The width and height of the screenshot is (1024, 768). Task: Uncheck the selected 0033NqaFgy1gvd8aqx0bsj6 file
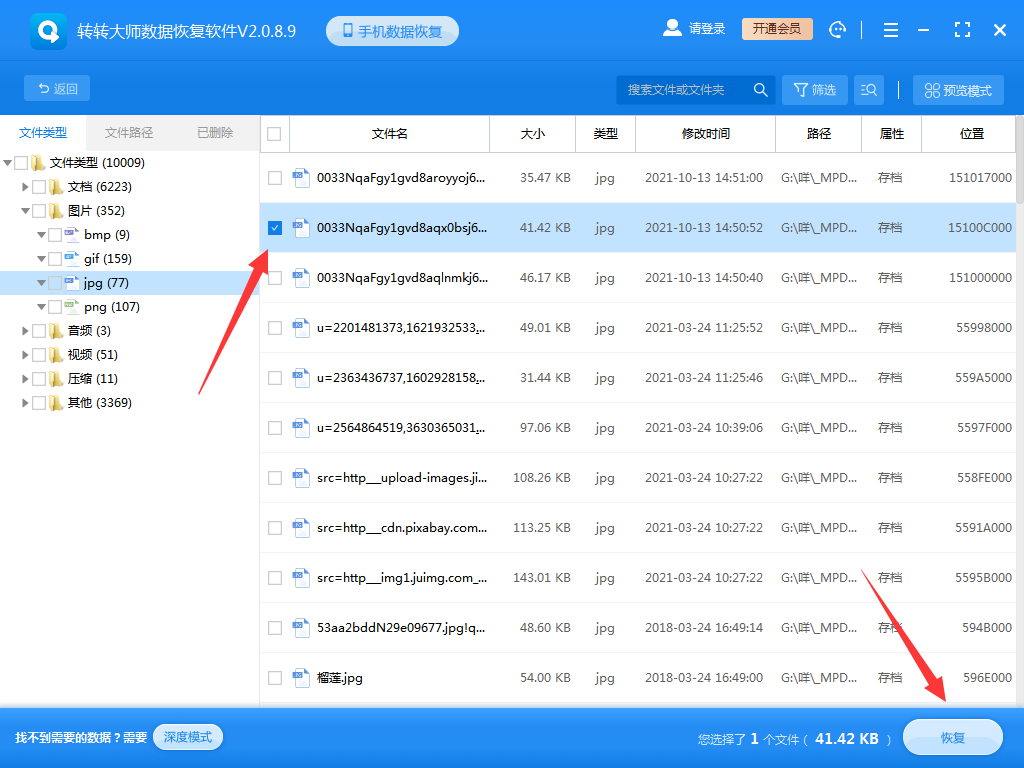click(x=274, y=228)
